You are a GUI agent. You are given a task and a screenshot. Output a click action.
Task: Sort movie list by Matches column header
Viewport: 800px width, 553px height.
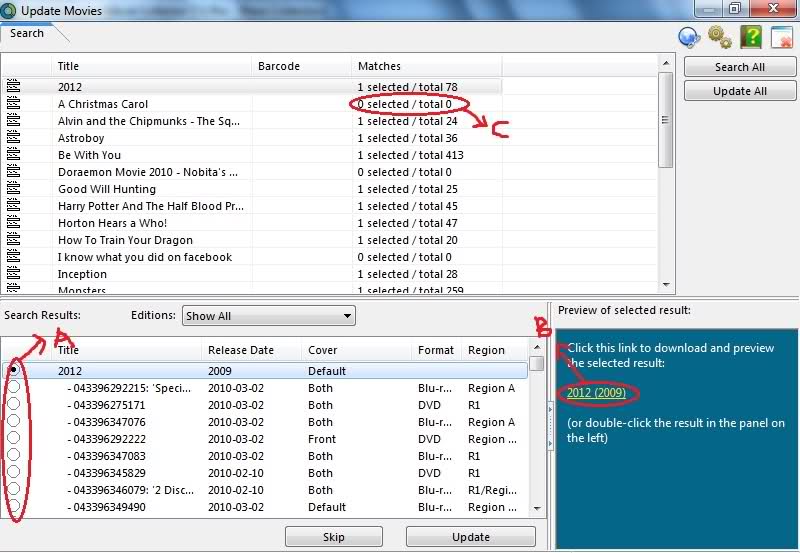pos(427,66)
